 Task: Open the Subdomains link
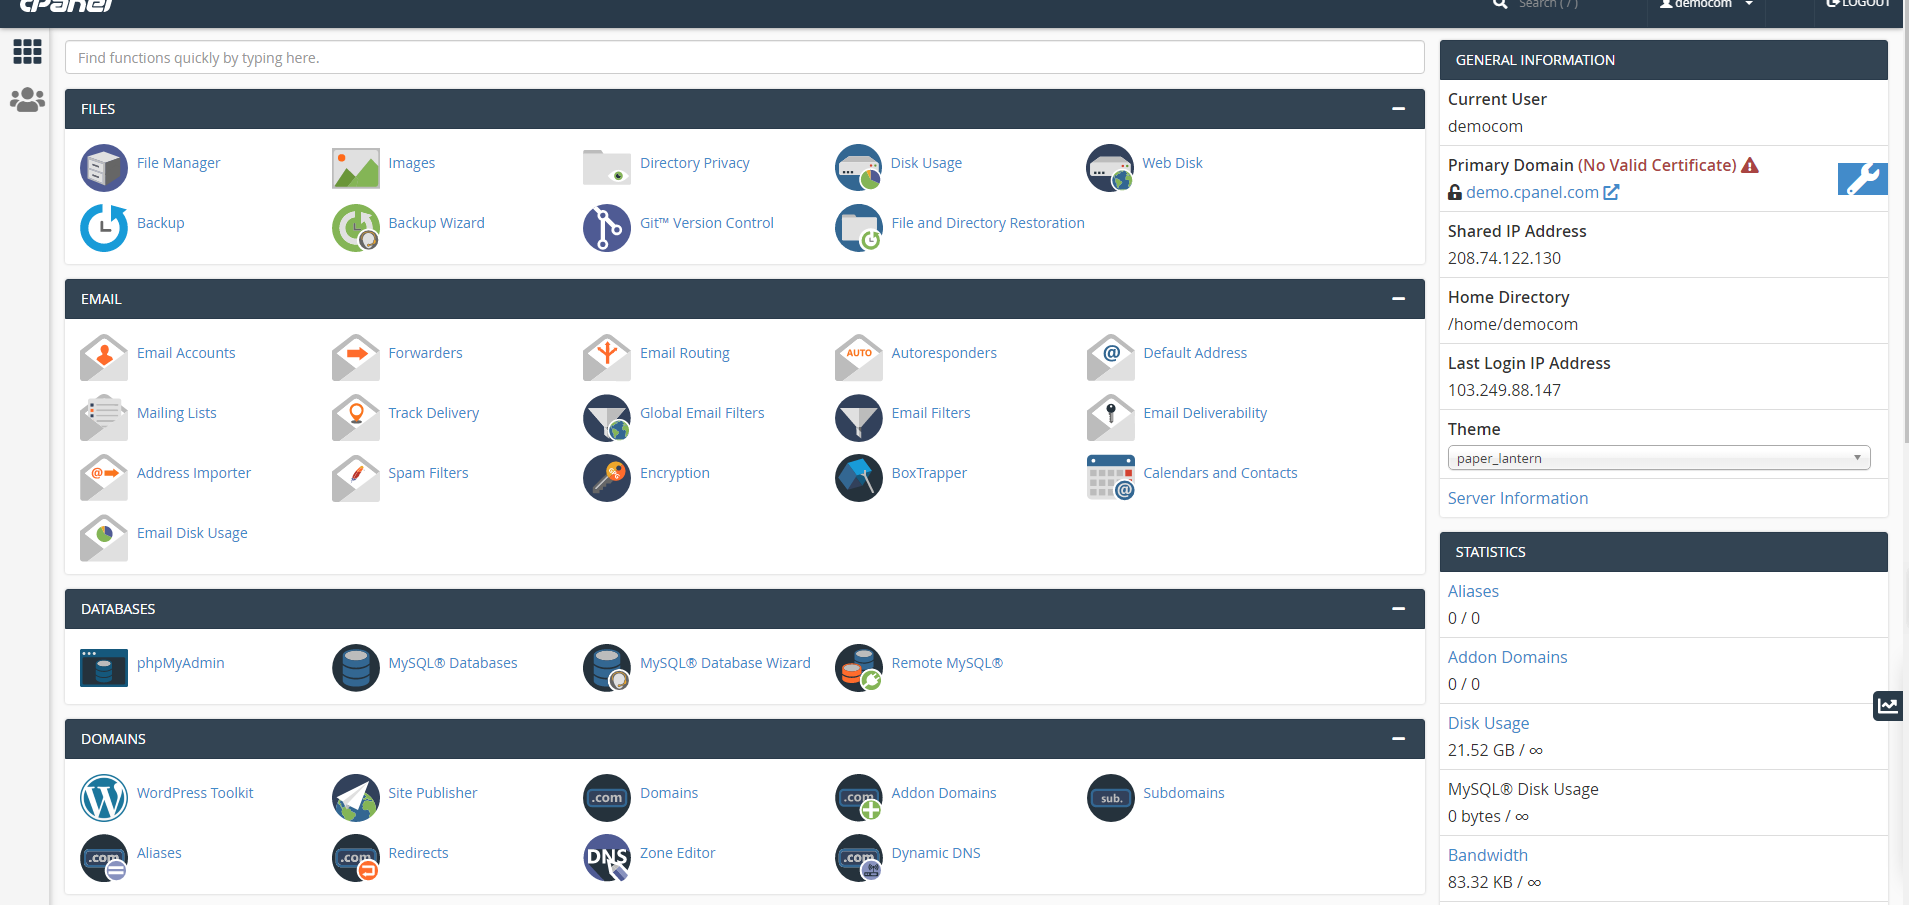1184,793
